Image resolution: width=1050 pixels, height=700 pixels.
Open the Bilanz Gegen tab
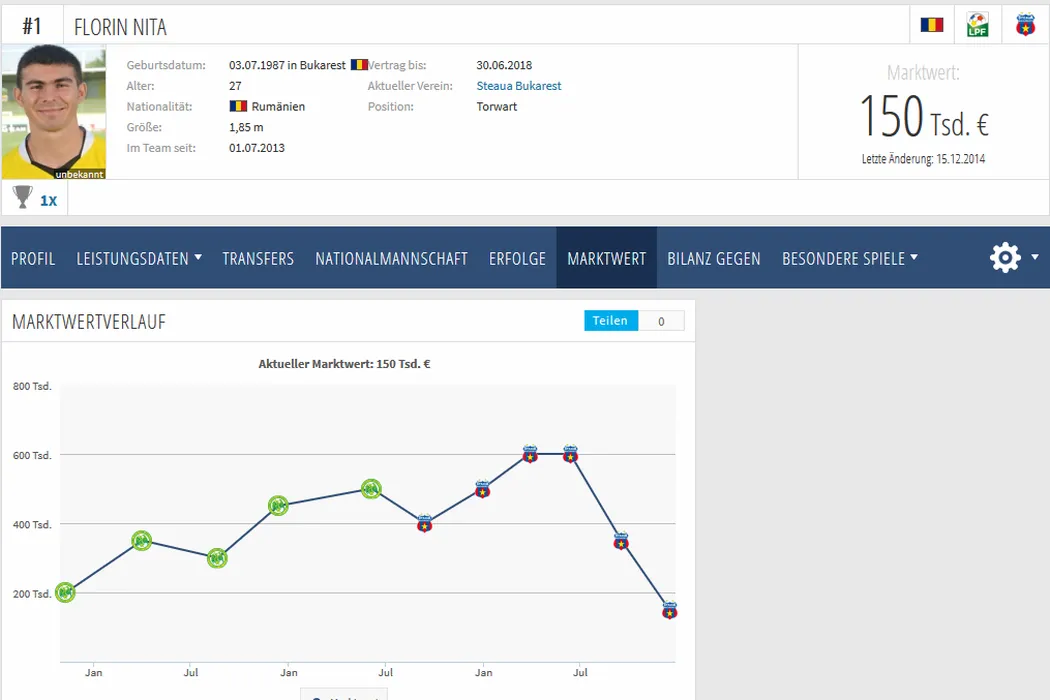pyautogui.click(x=713, y=258)
